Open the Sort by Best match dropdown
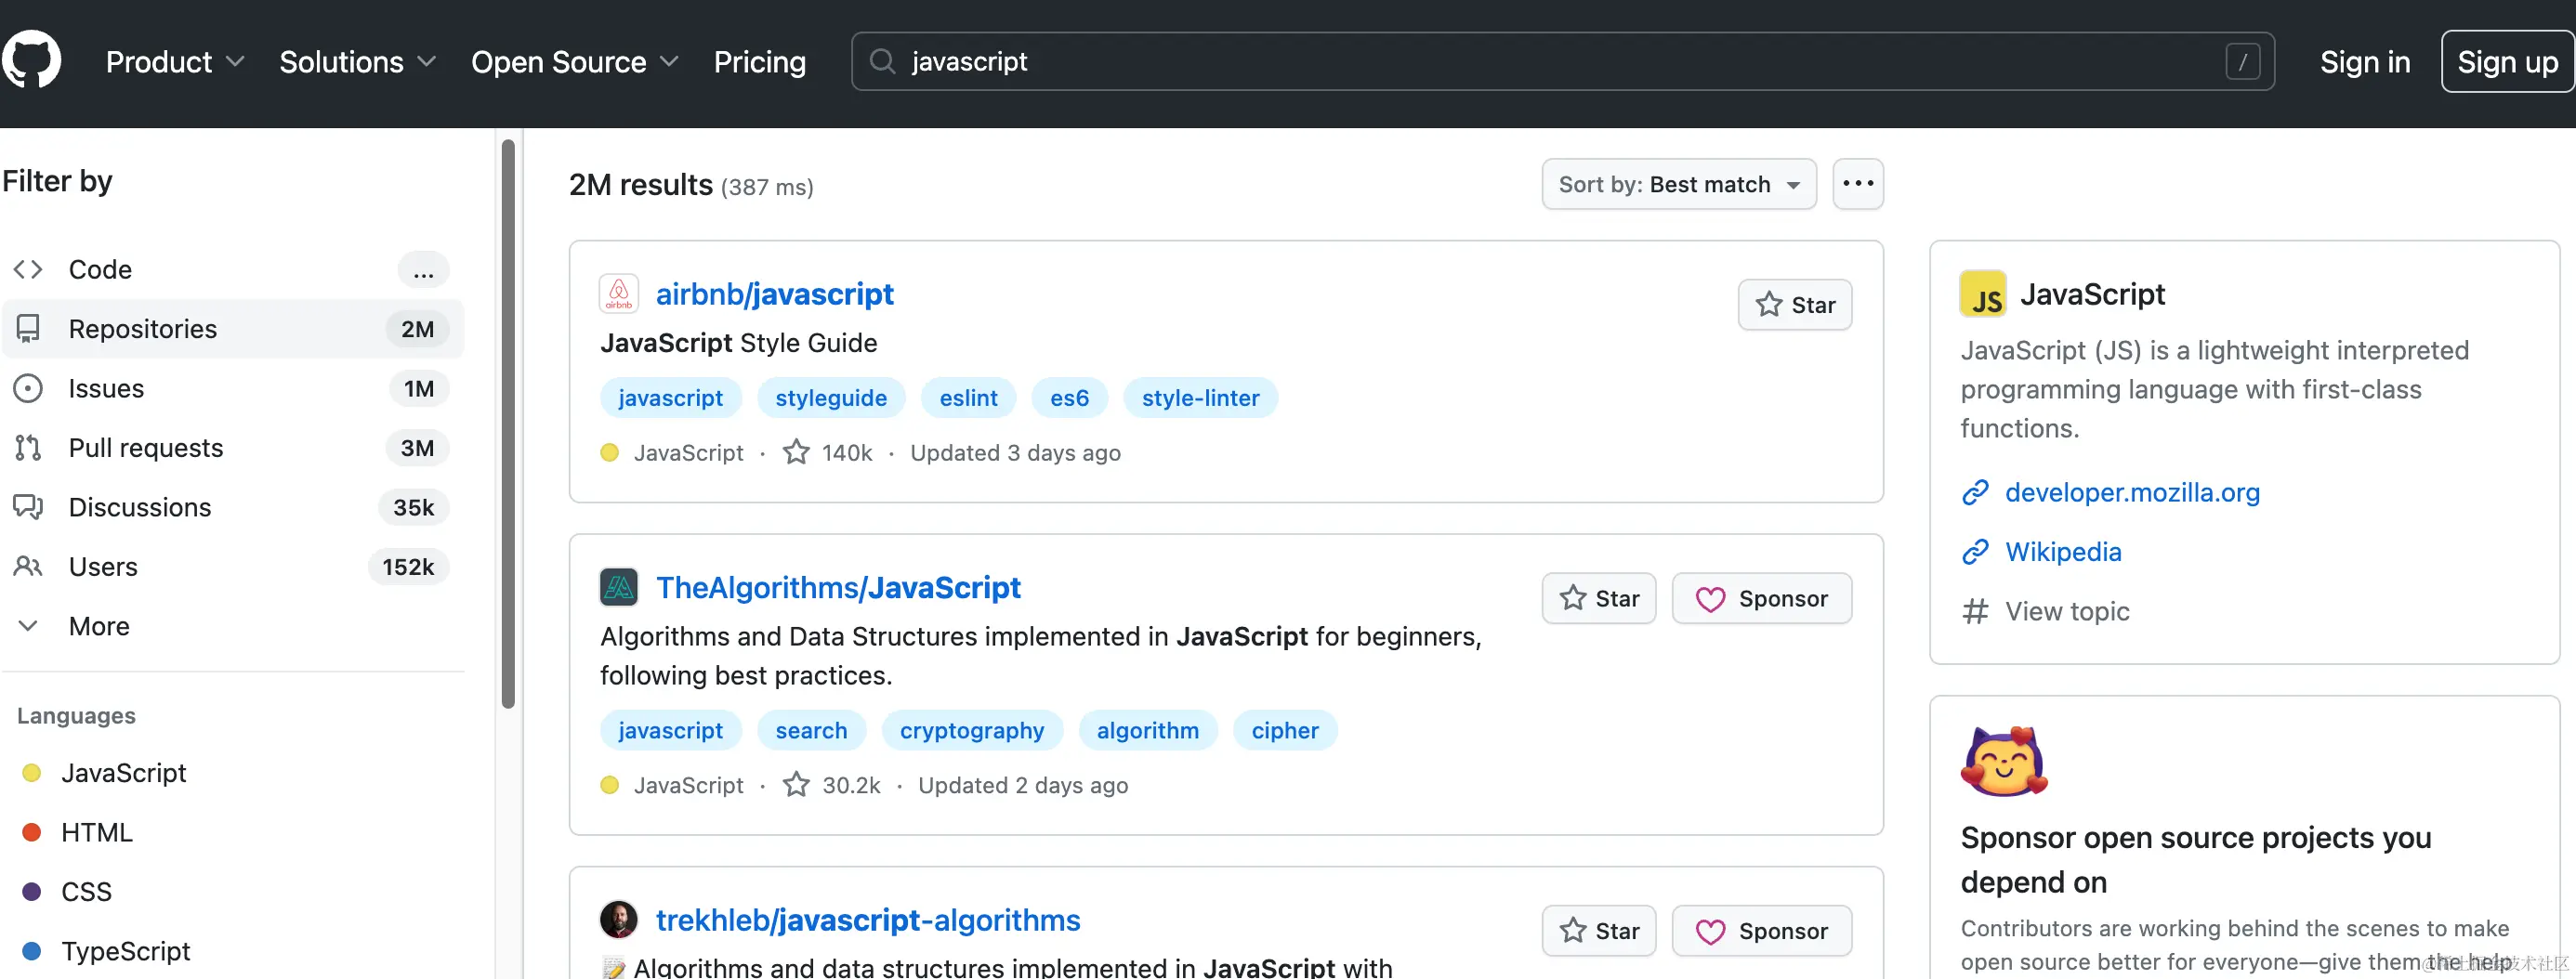This screenshot has height=979, width=2576. [x=1678, y=184]
